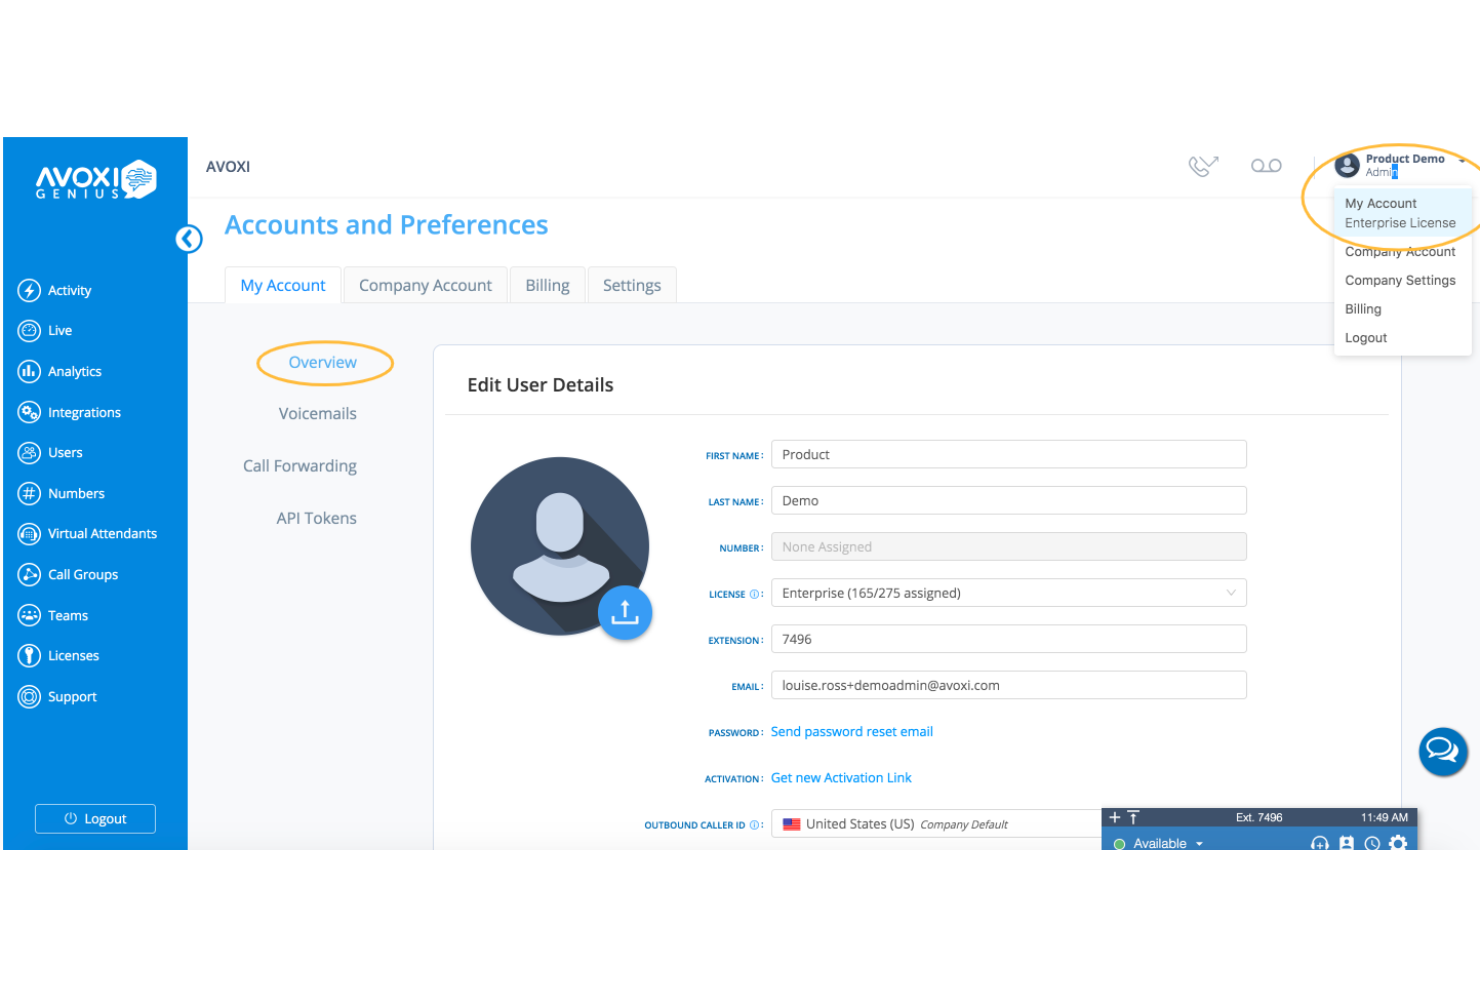Open Licenses in the sidebar
Screen dimensions: 1480x987
click(x=58, y=656)
